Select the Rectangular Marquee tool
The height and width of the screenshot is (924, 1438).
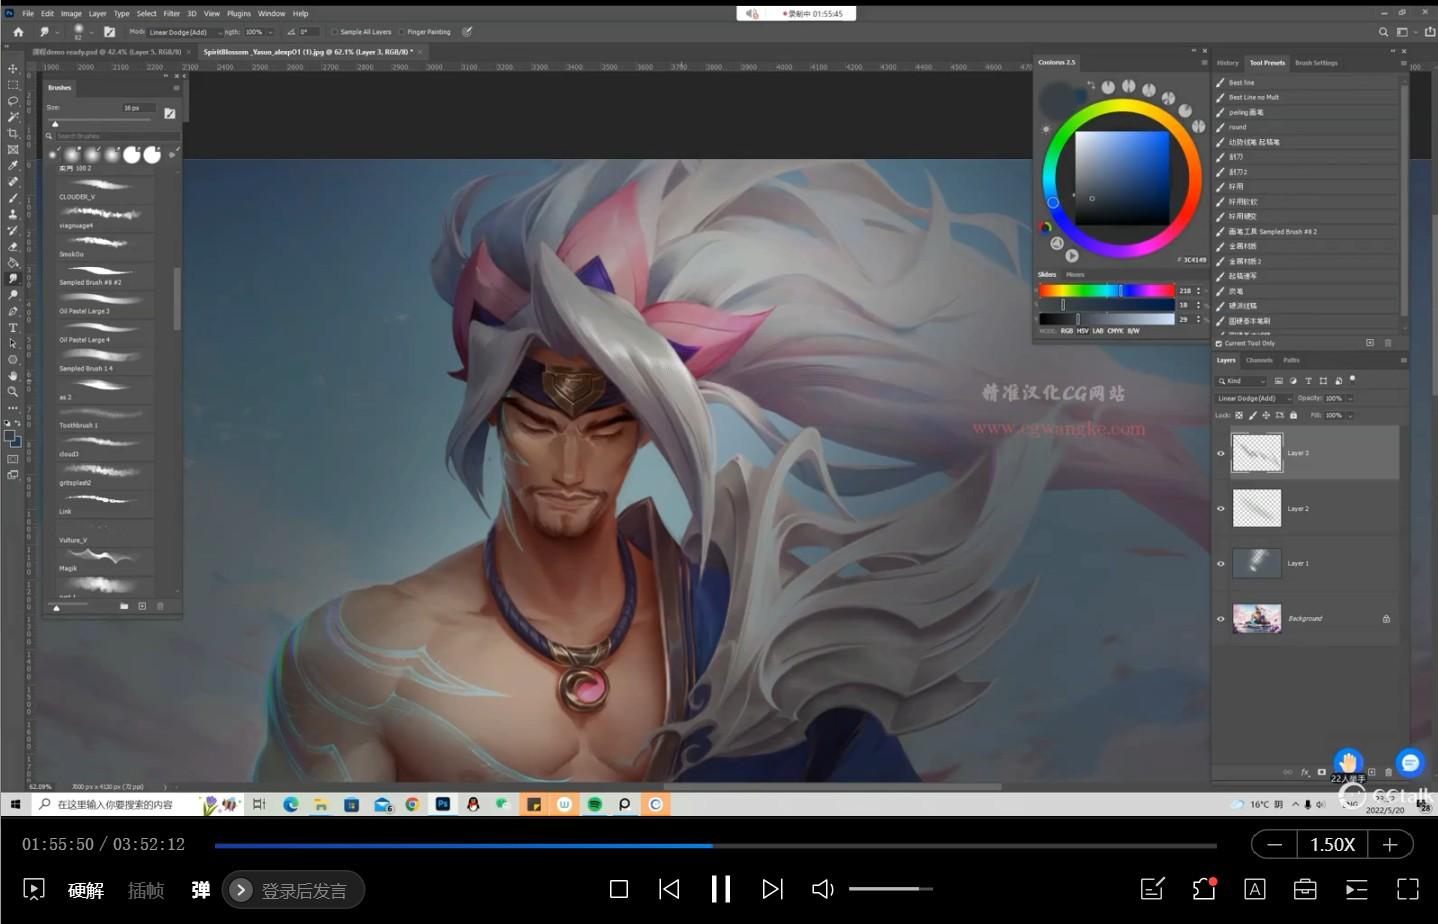point(13,85)
